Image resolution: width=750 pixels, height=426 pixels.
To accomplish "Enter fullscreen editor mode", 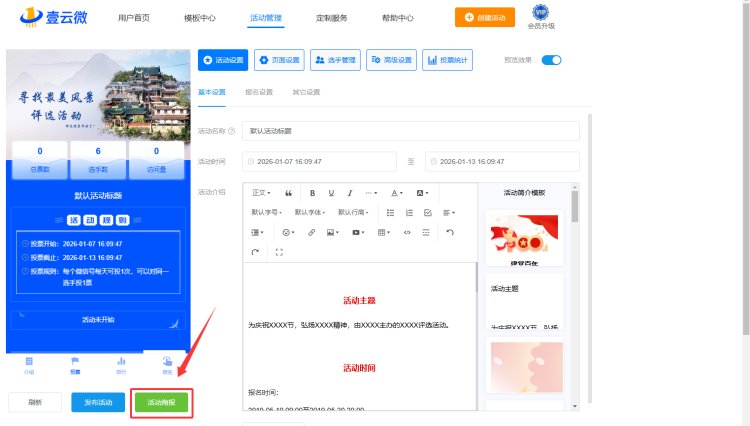I will [x=278, y=252].
